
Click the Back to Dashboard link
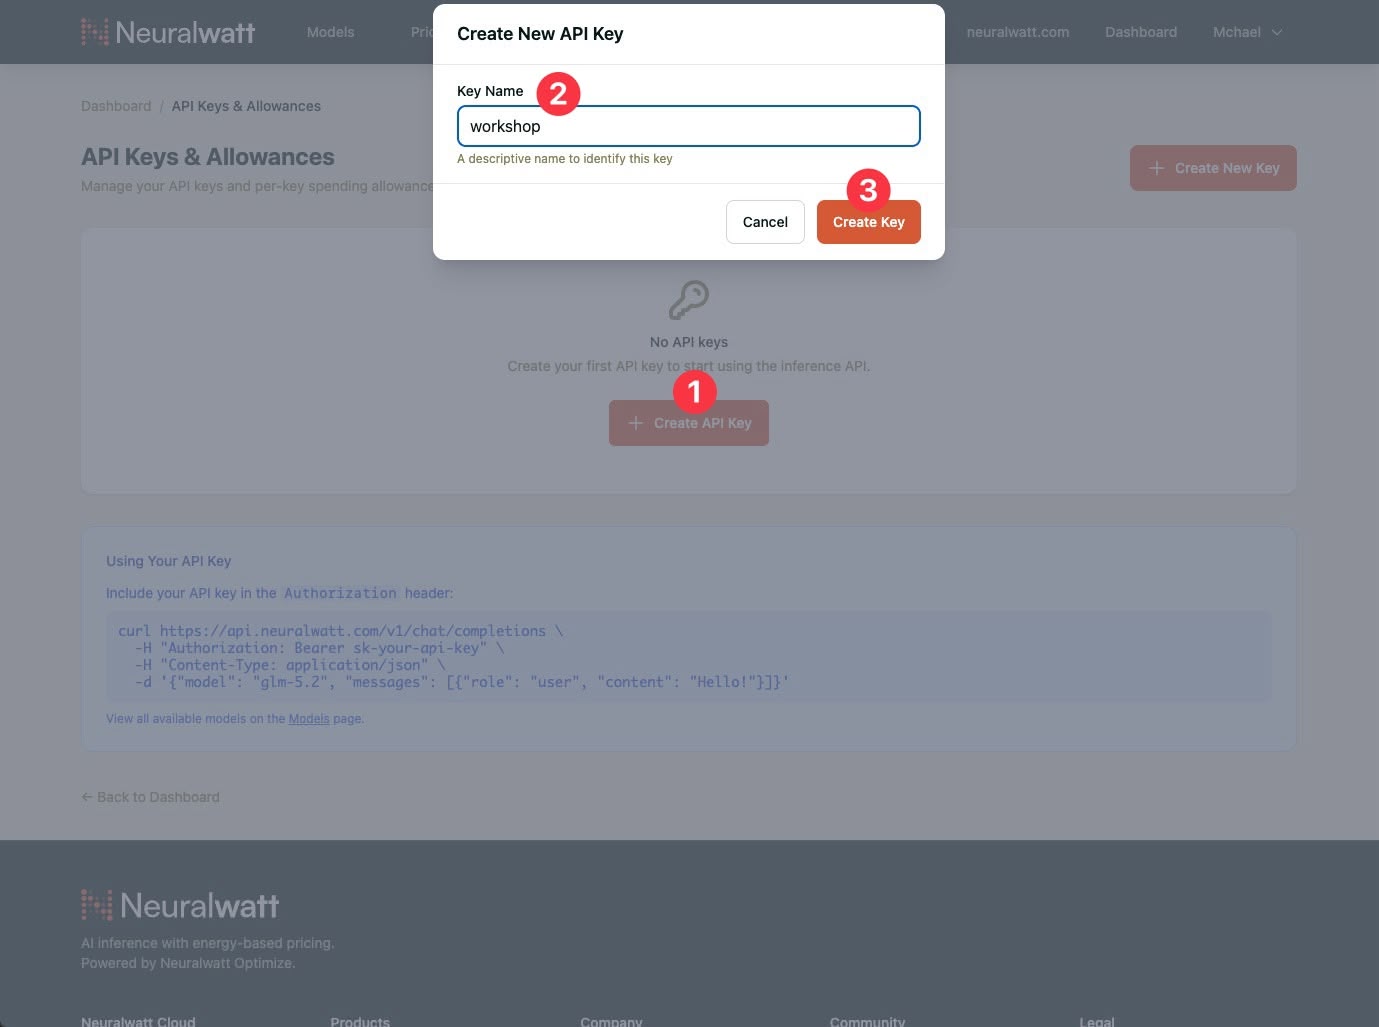click(150, 797)
